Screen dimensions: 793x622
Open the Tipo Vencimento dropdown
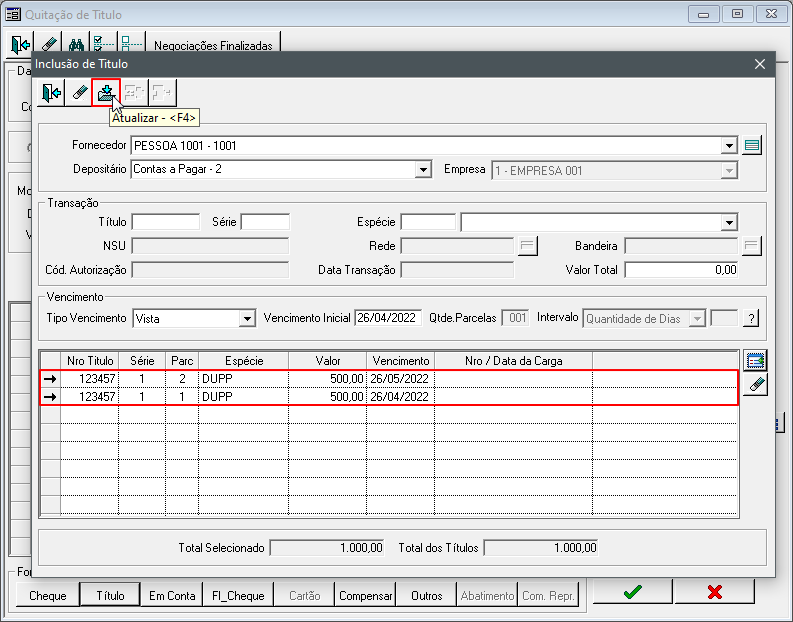coord(247,319)
